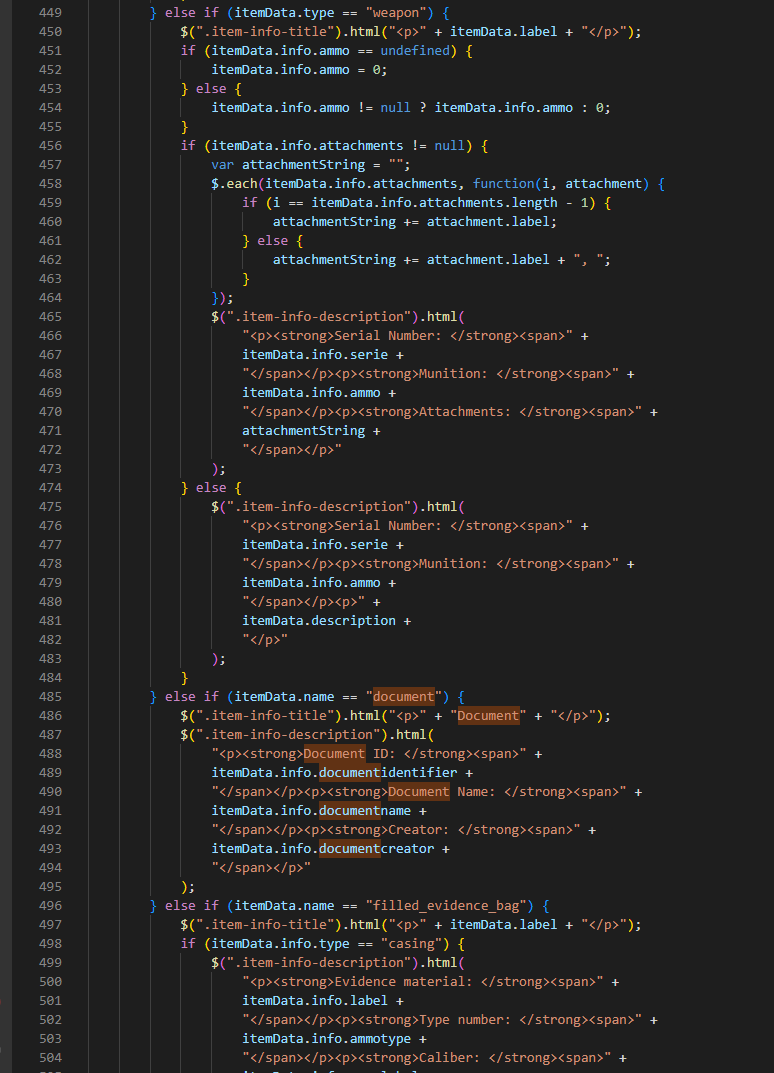Click line number 495 in the gutter

(x=50, y=887)
